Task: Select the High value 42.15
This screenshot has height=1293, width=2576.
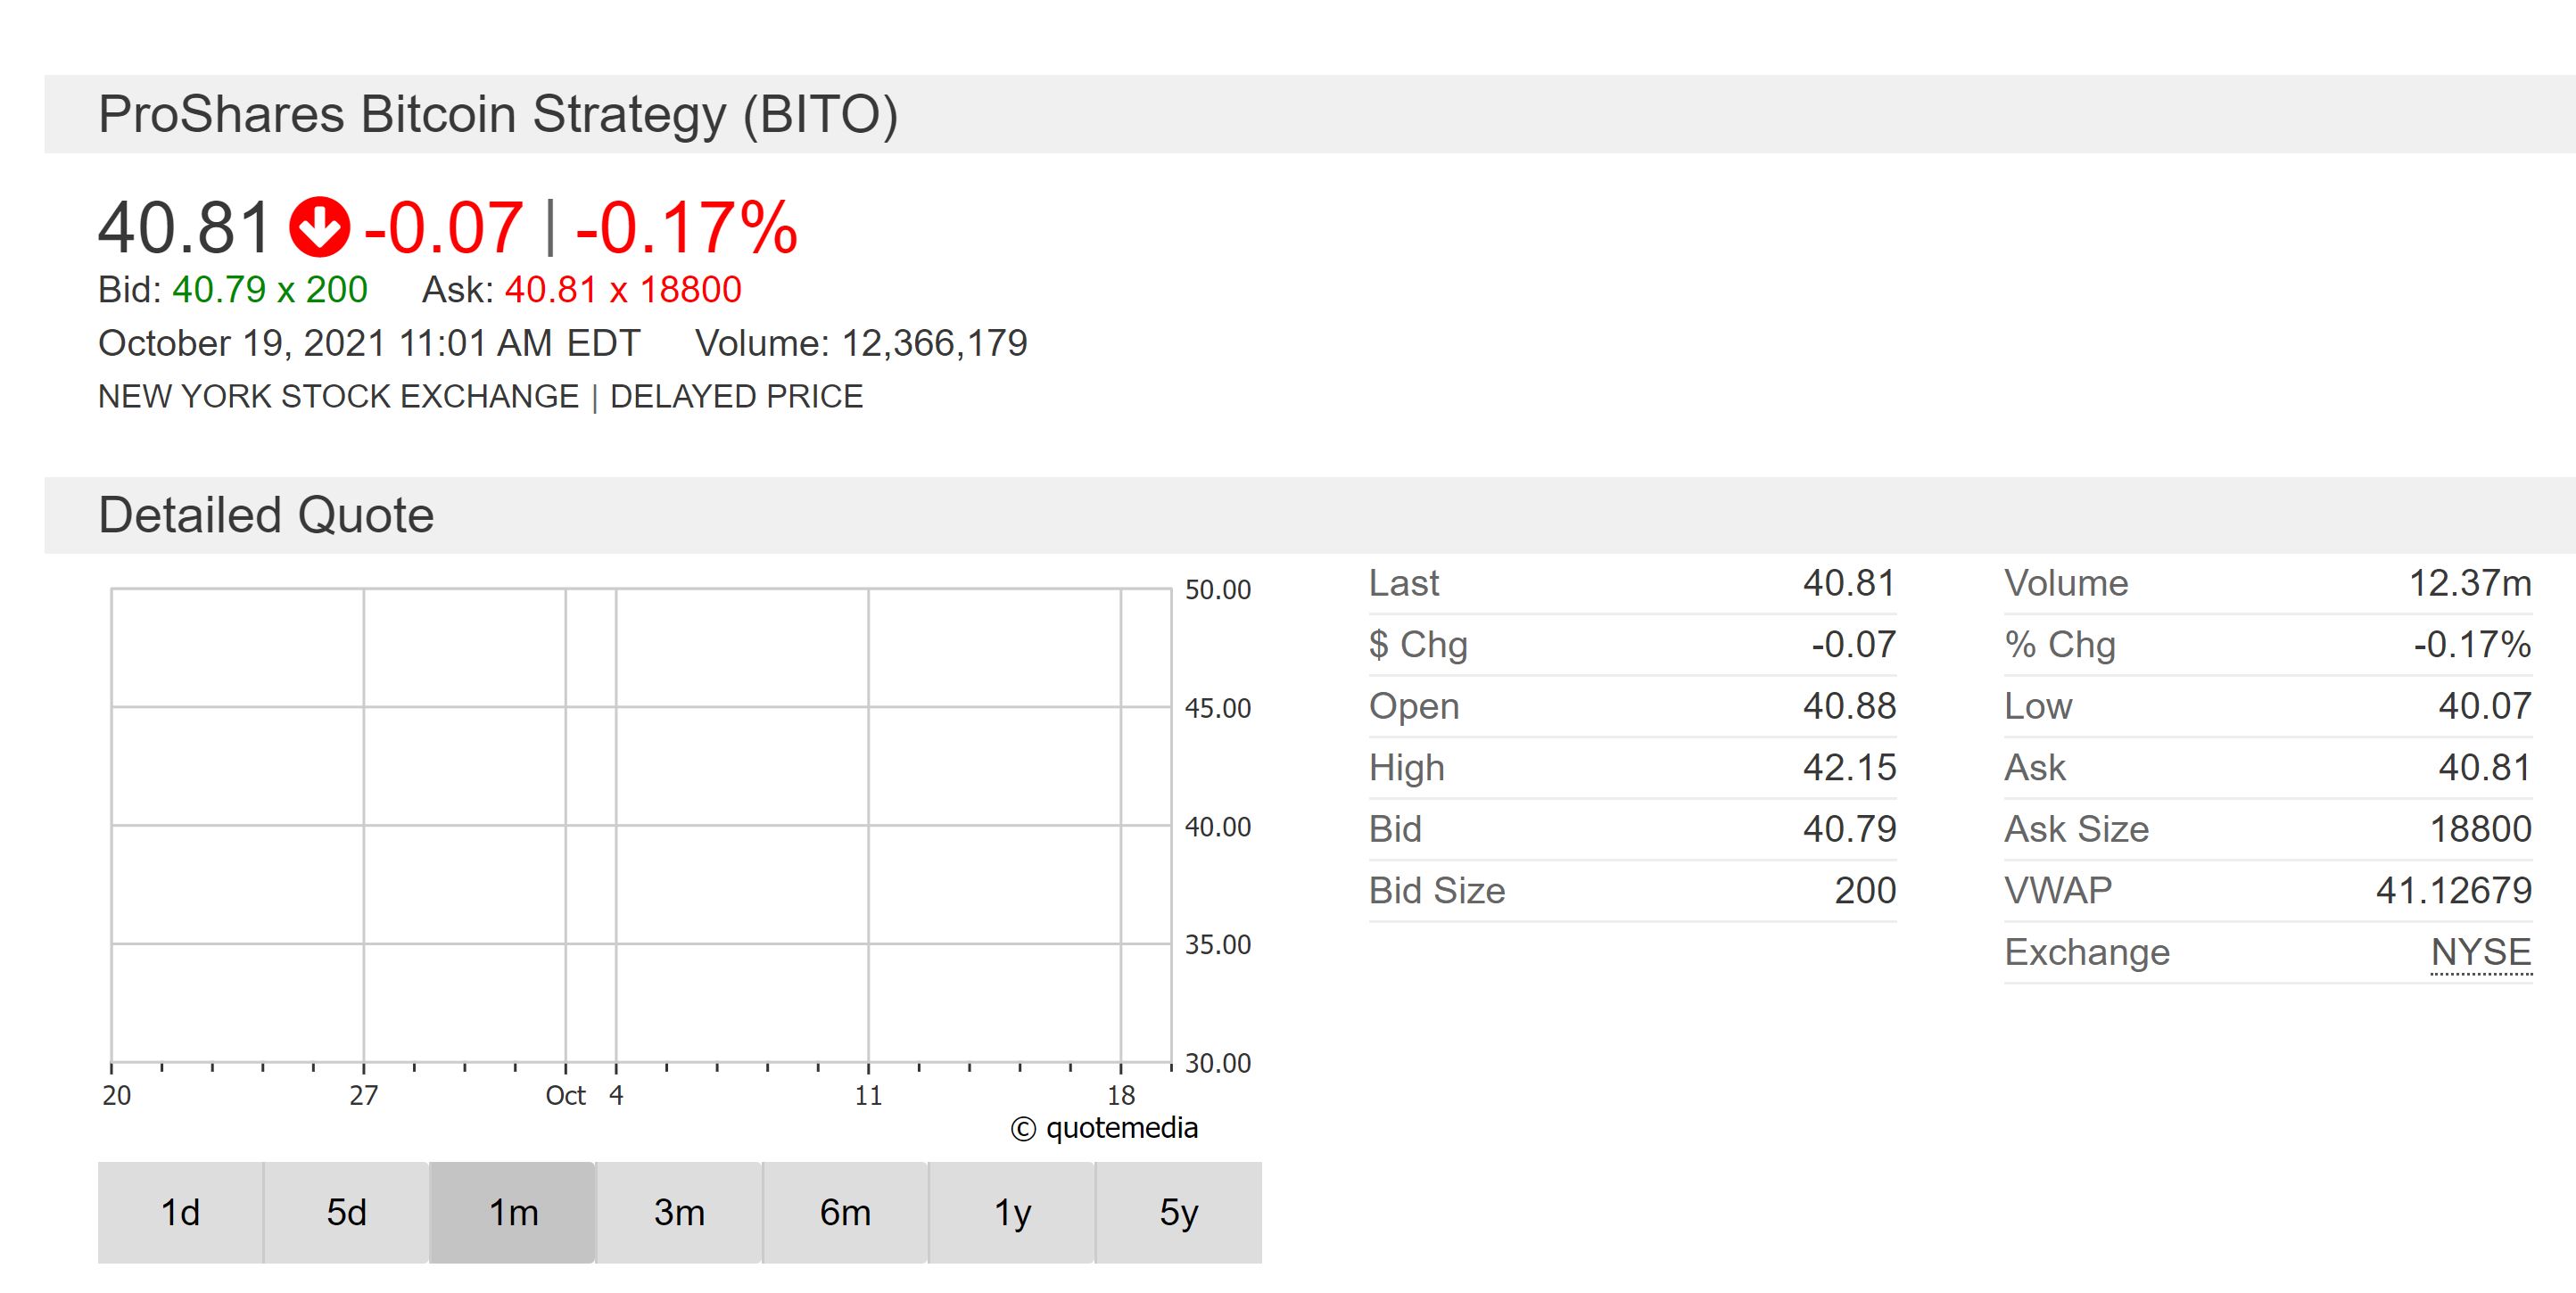Action: pos(1849,768)
